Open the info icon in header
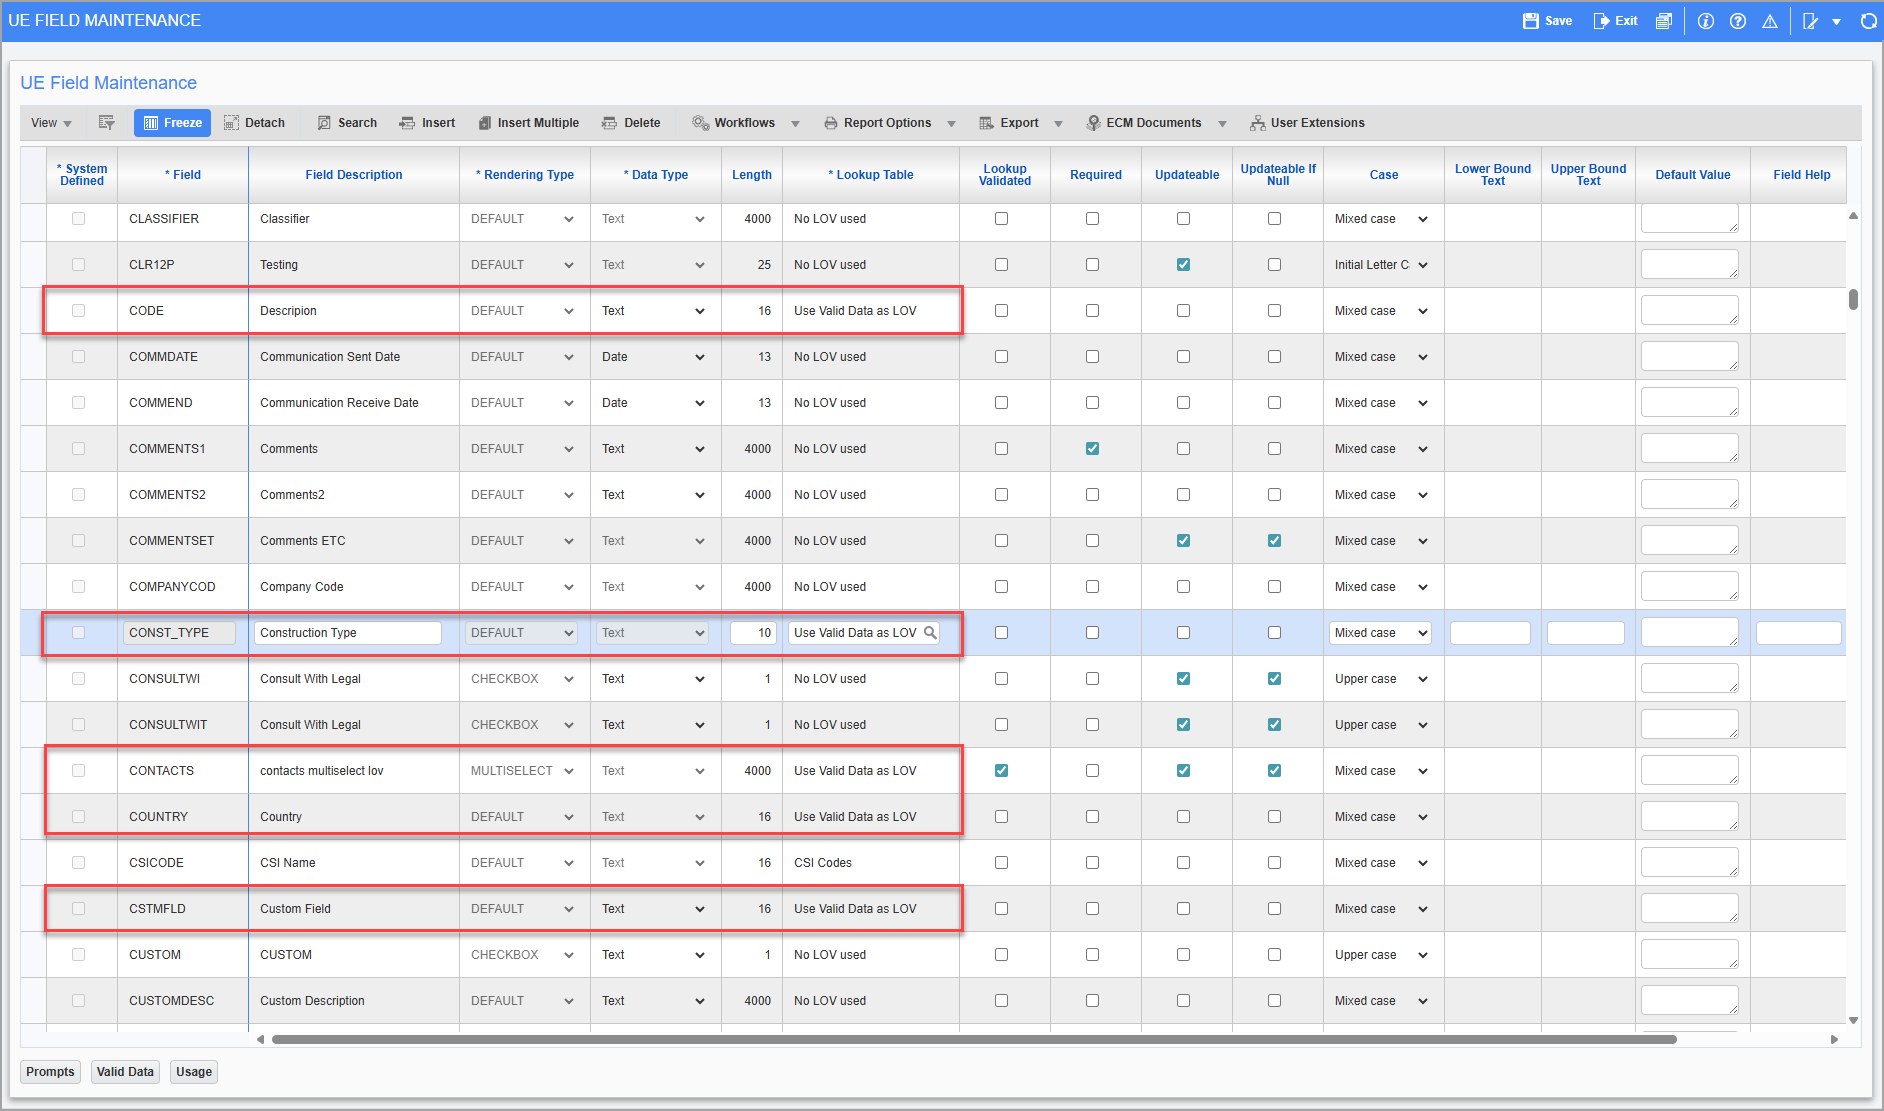This screenshot has width=1884, height=1111. pyautogui.click(x=1706, y=21)
